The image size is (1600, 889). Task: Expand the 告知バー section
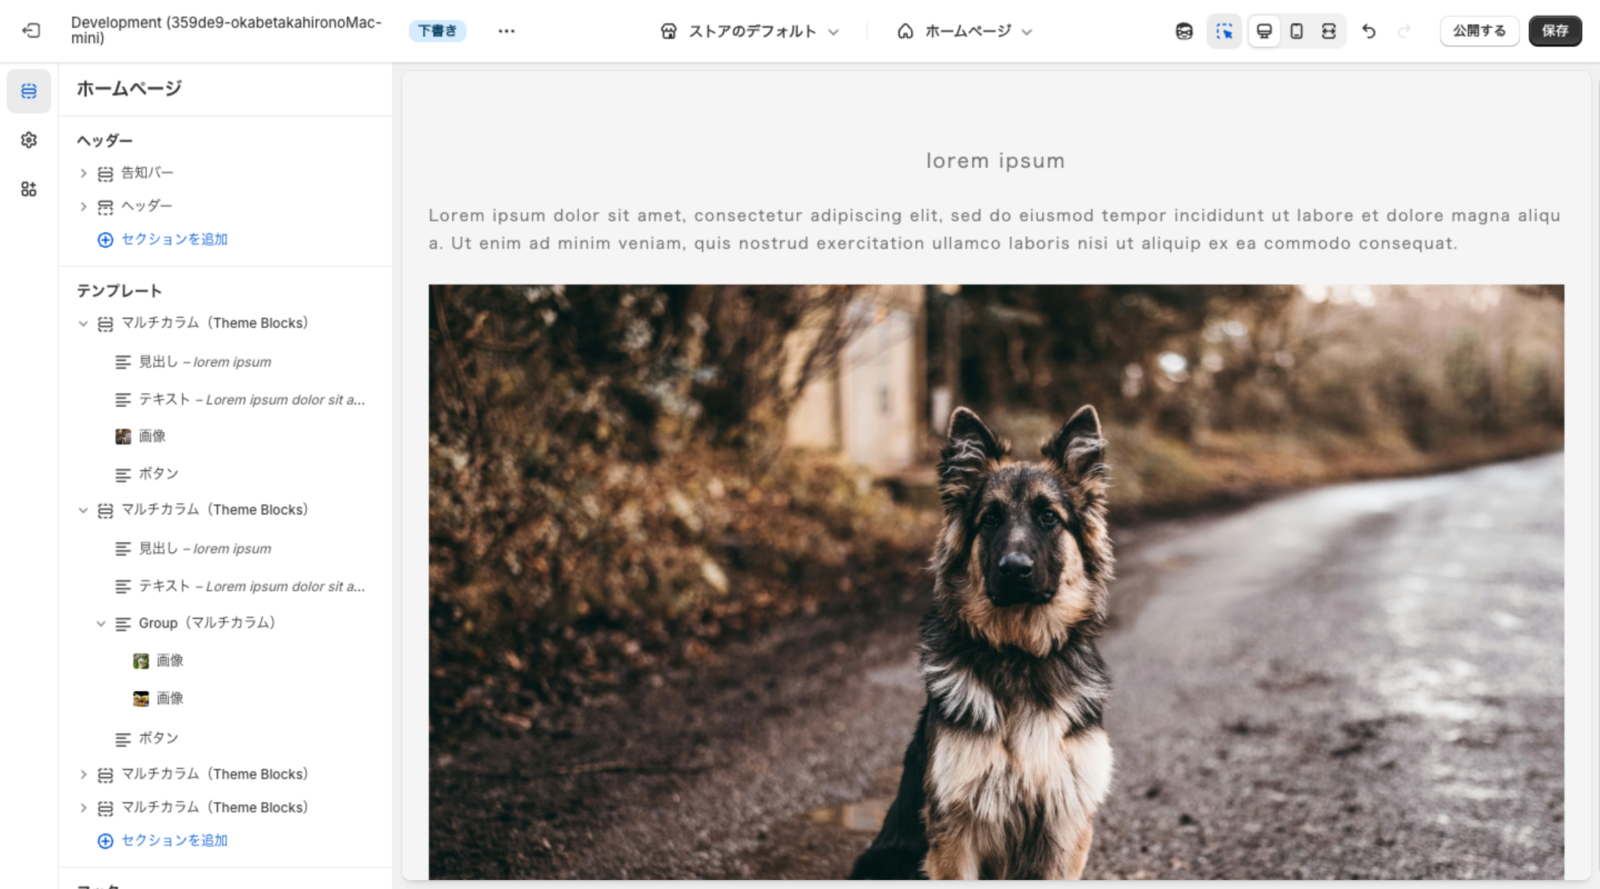[x=83, y=173]
